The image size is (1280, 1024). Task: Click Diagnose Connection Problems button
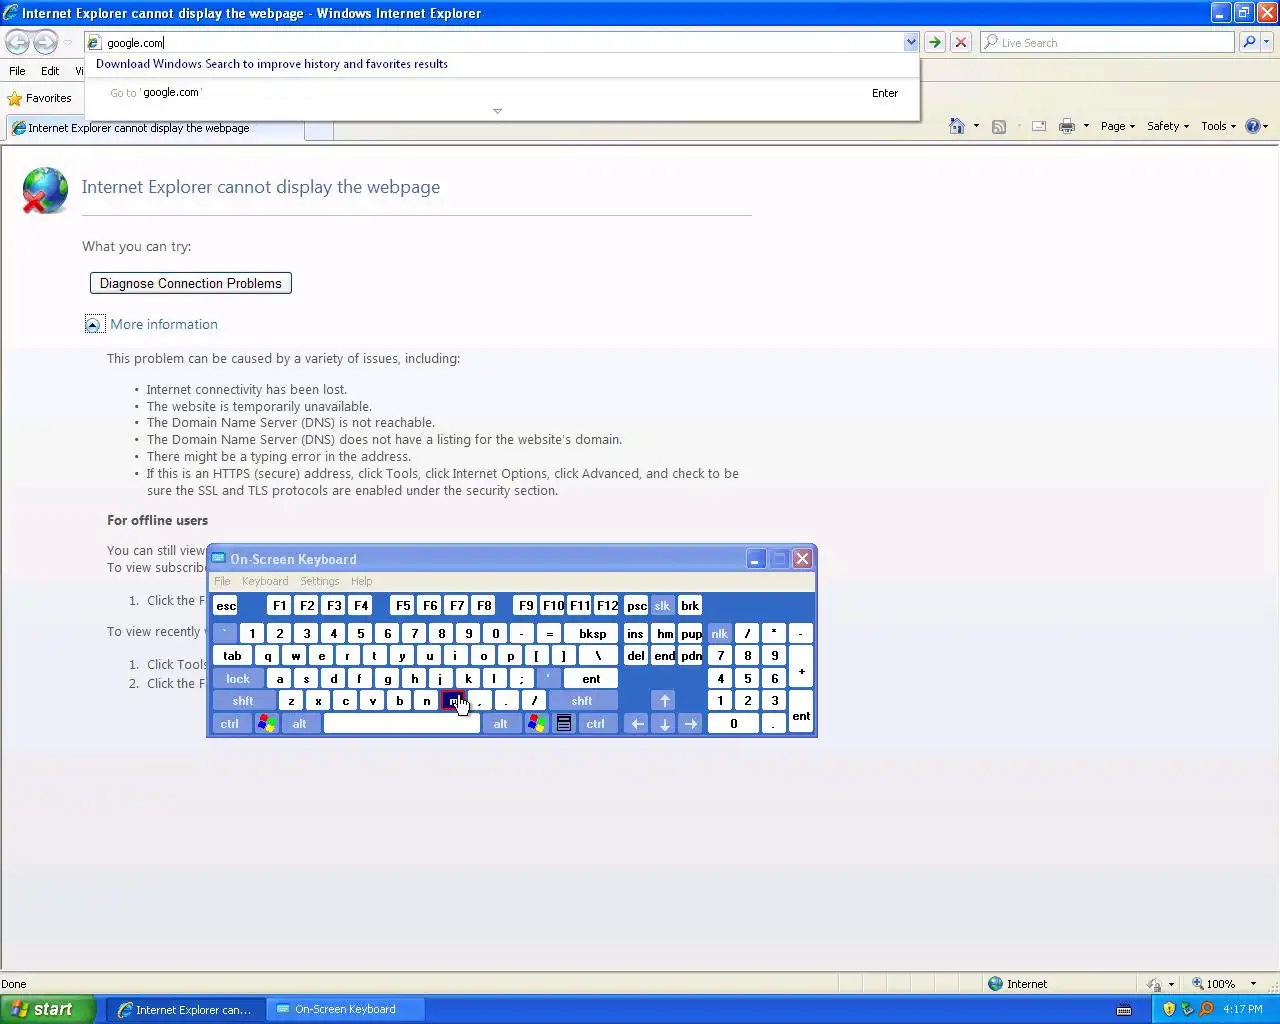pyautogui.click(x=191, y=283)
